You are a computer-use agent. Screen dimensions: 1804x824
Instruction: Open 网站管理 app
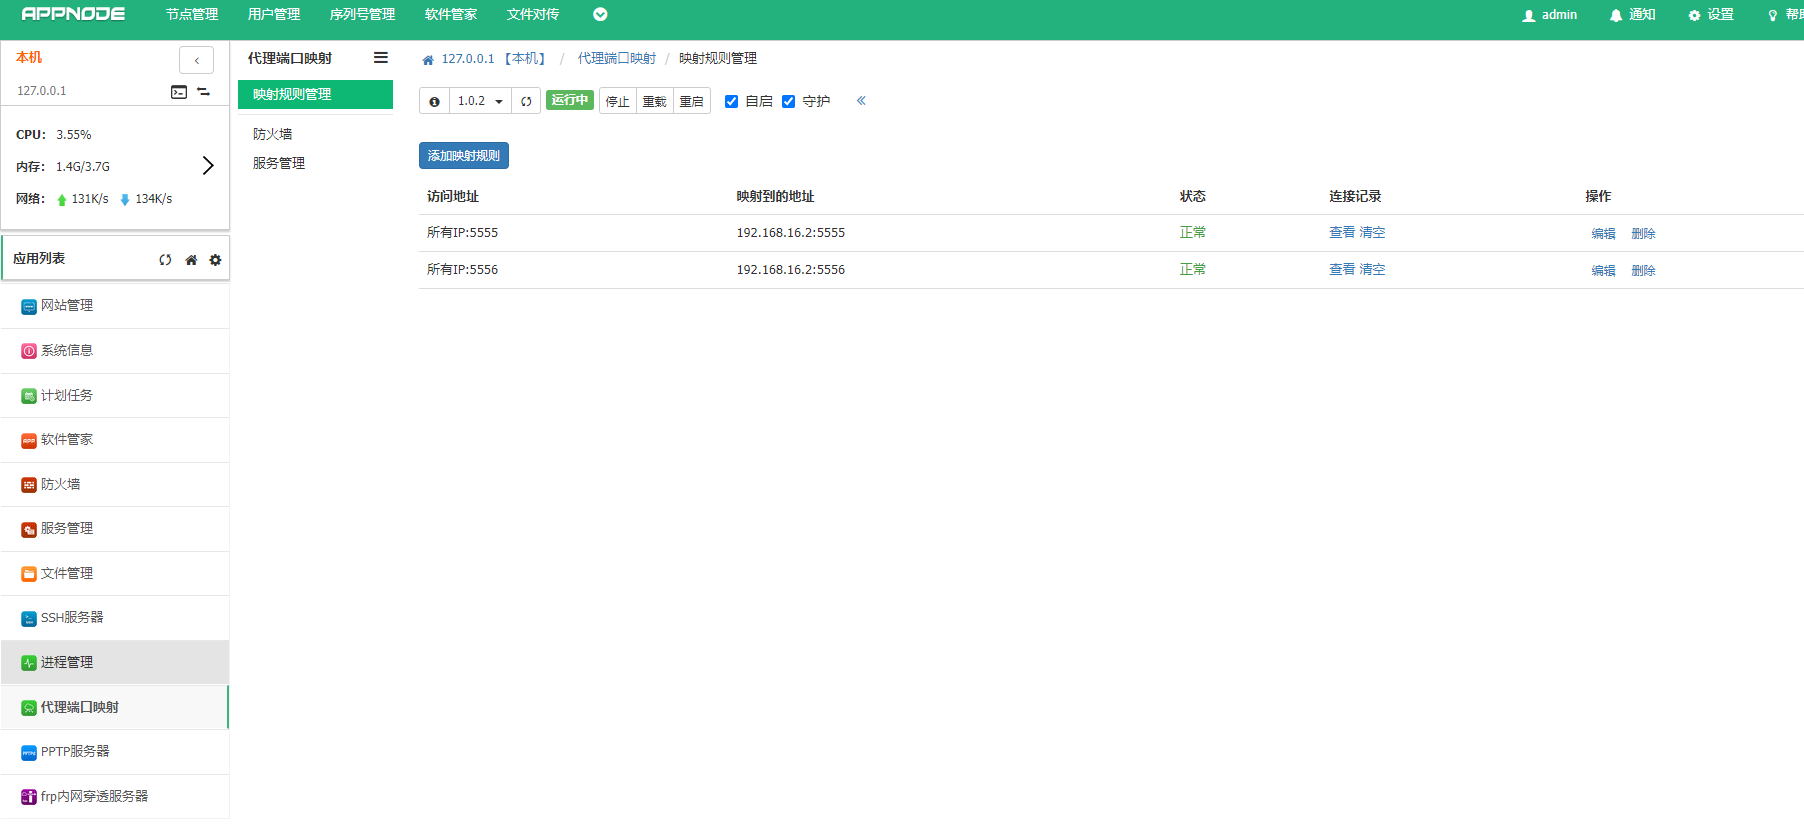click(115, 306)
